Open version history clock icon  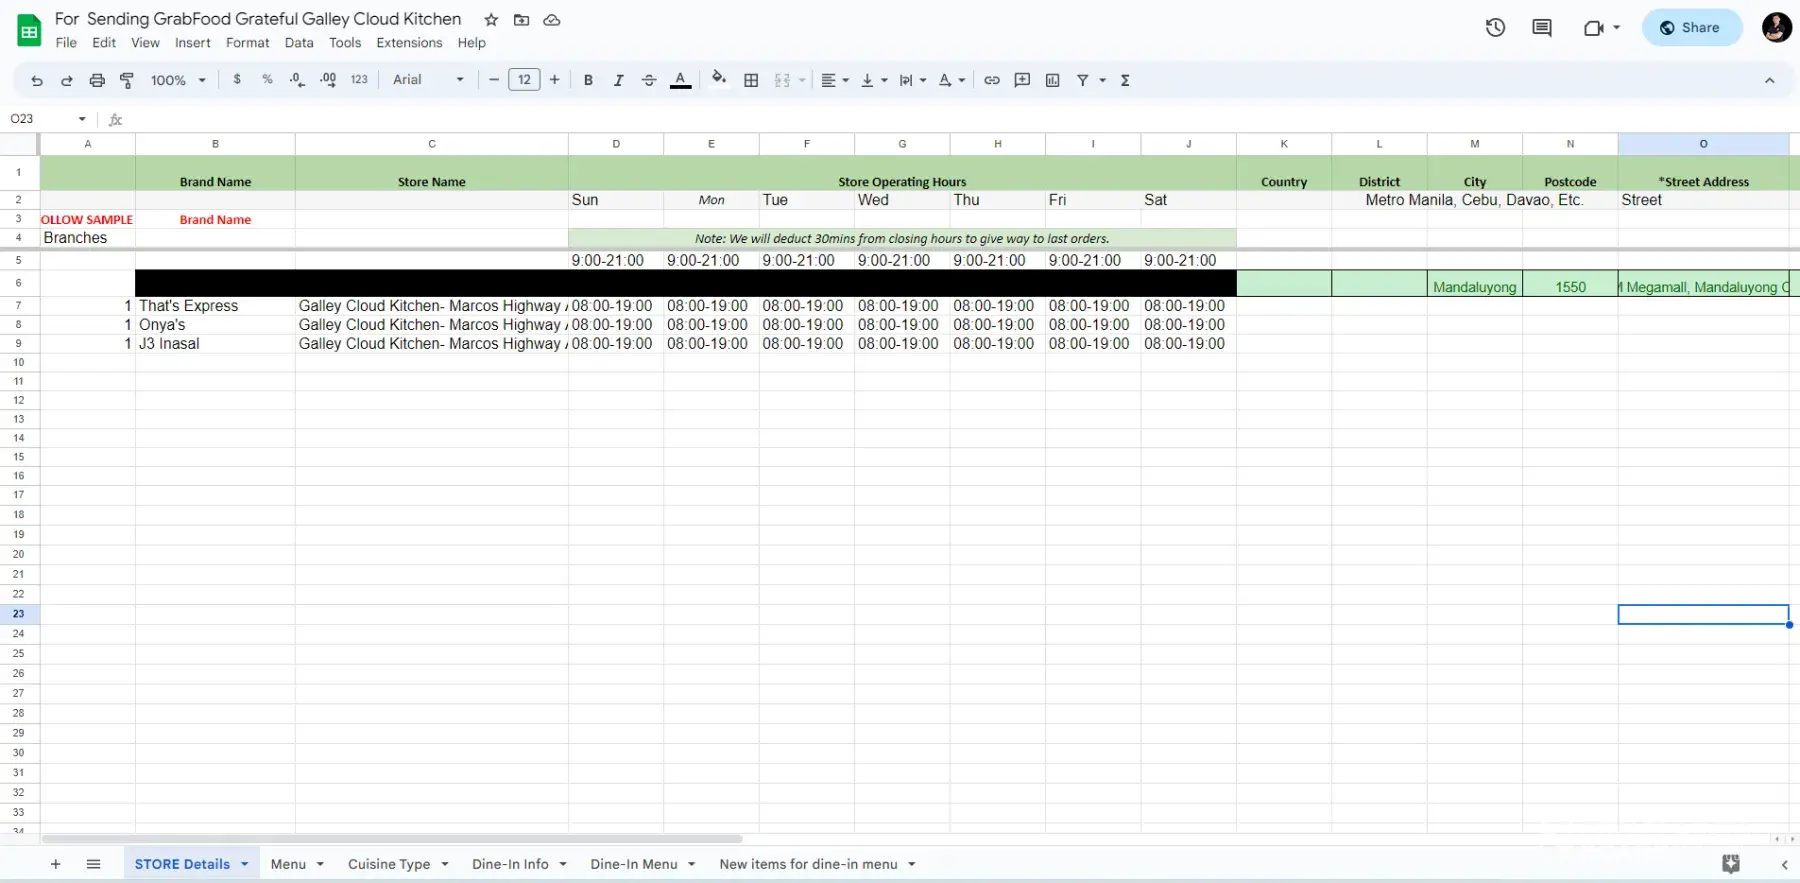1495,28
